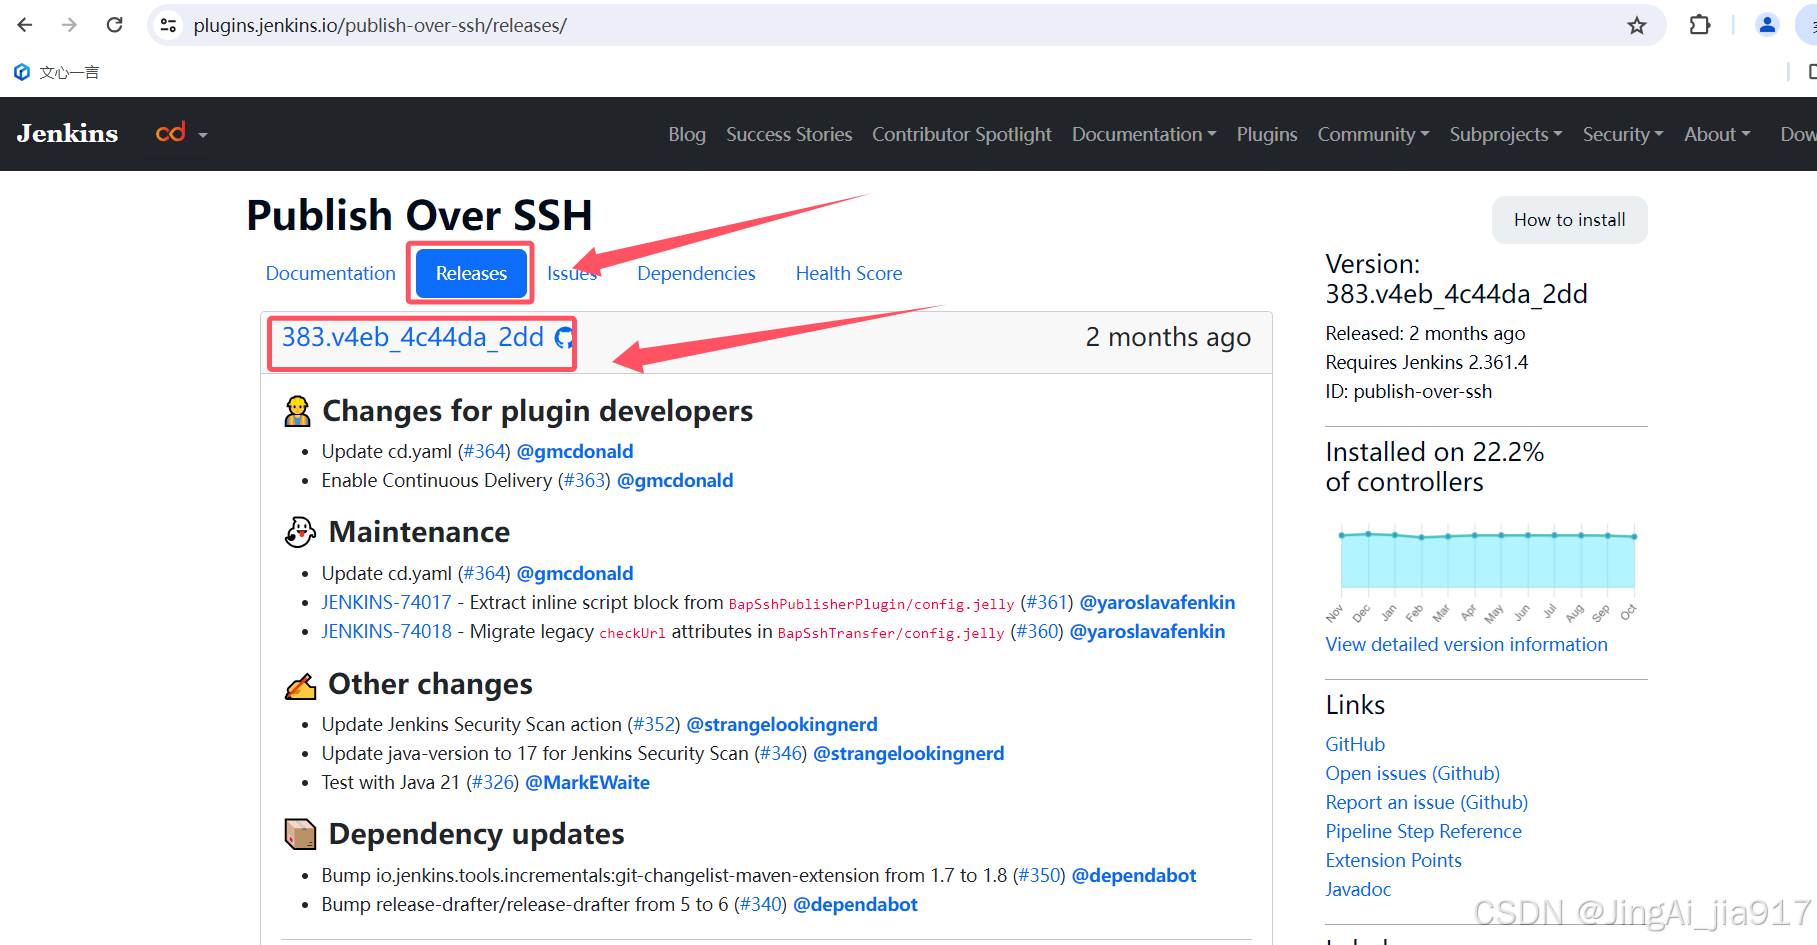The height and width of the screenshot is (945, 1817).
Task: Click the Jenkins logo in the header
Action: point(67,133)
